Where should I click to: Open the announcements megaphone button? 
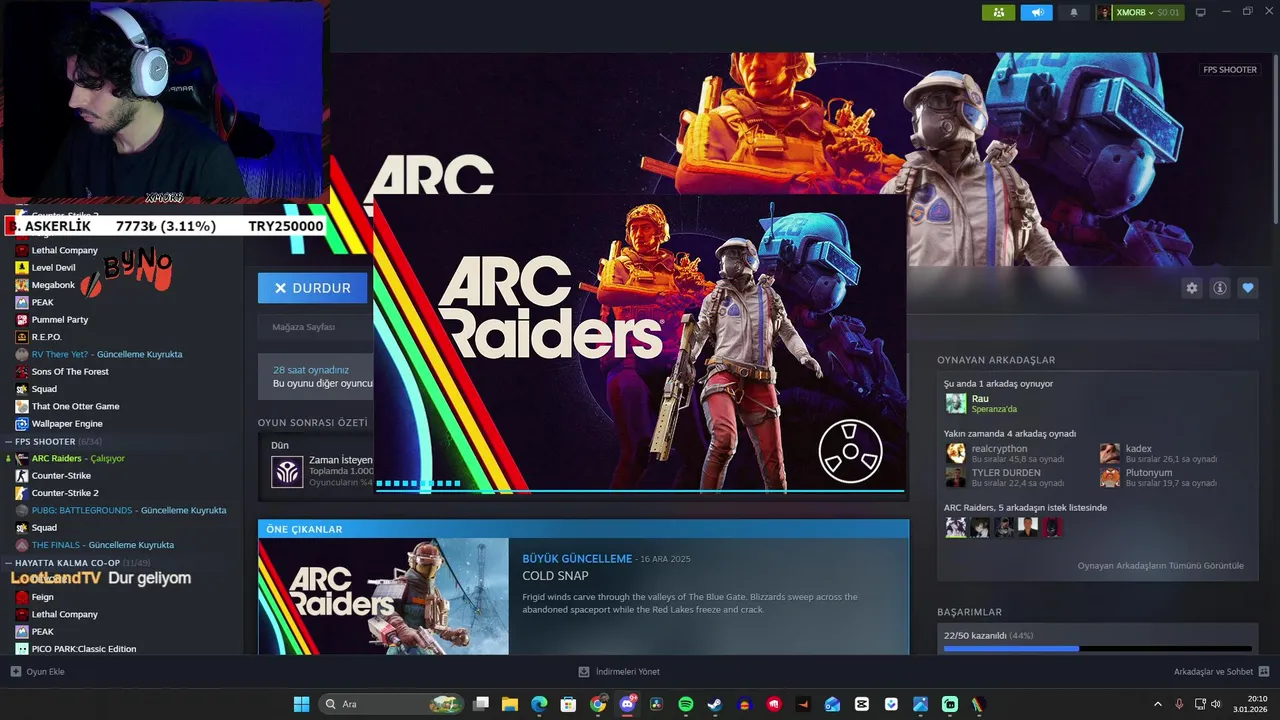(x=1037, y=12)
